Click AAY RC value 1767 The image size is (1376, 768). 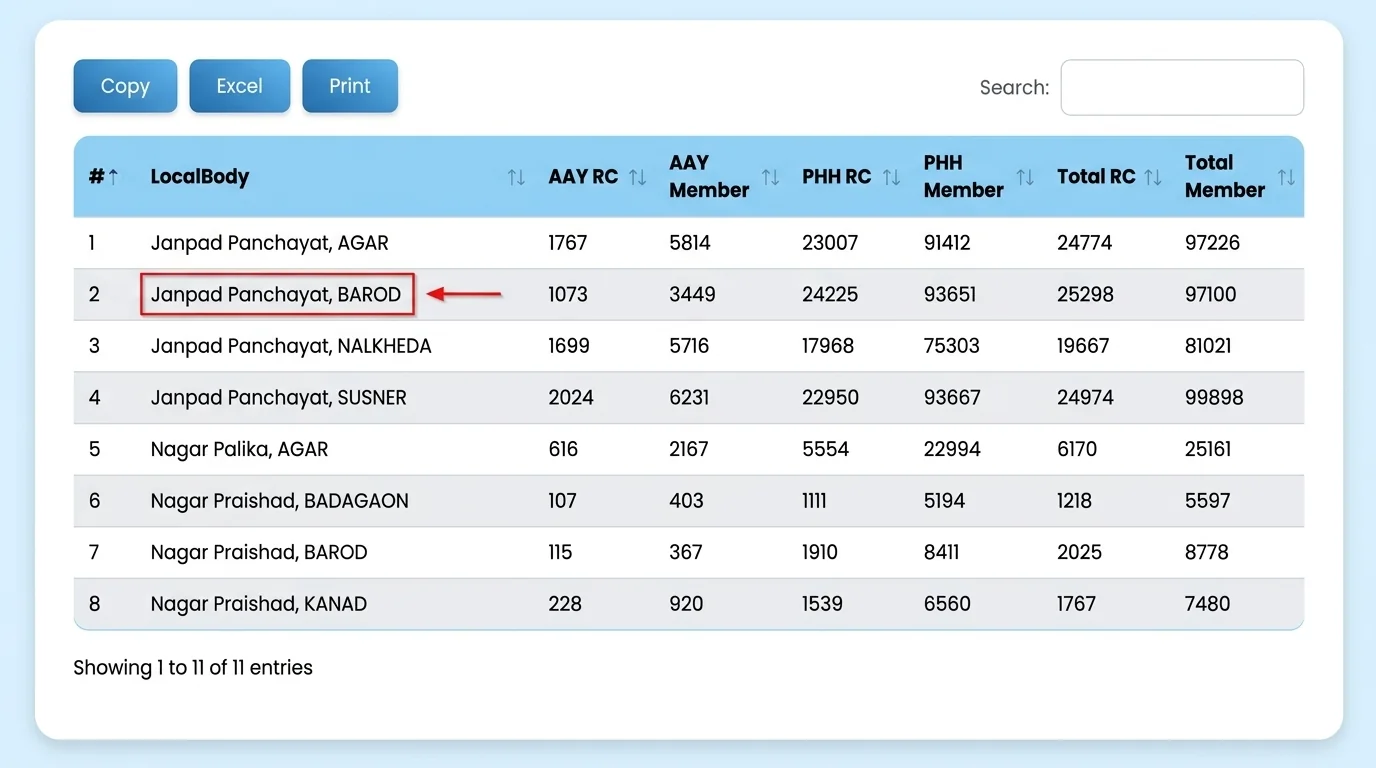pos(568,243)
